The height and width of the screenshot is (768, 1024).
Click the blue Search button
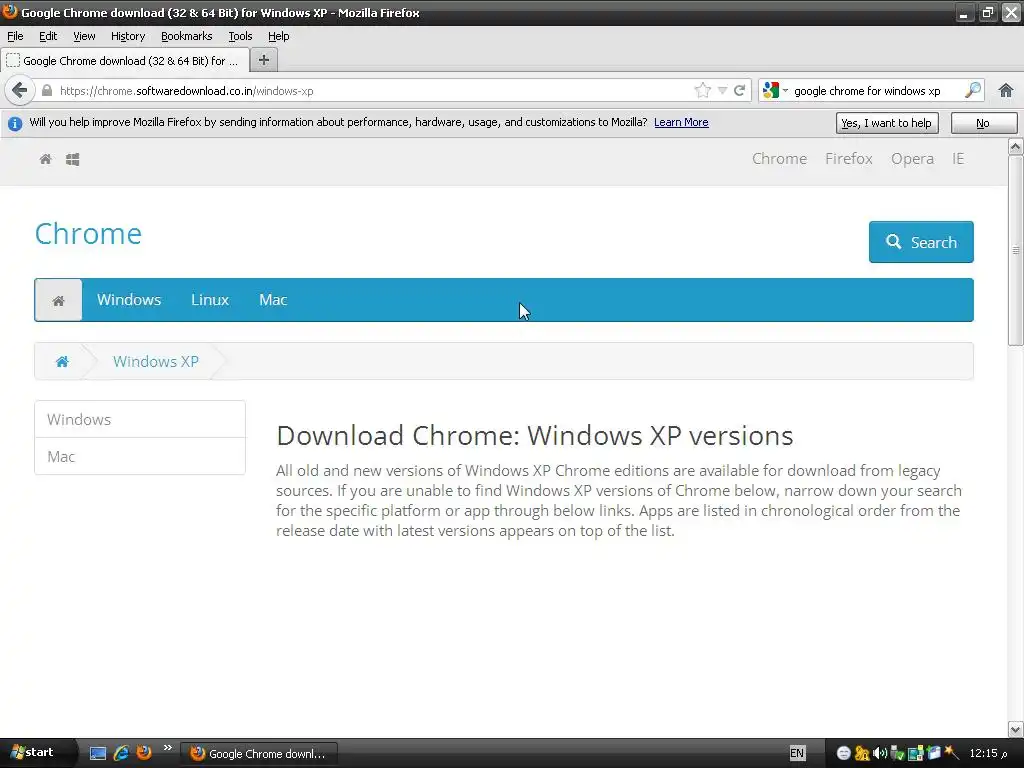(921, 242)
